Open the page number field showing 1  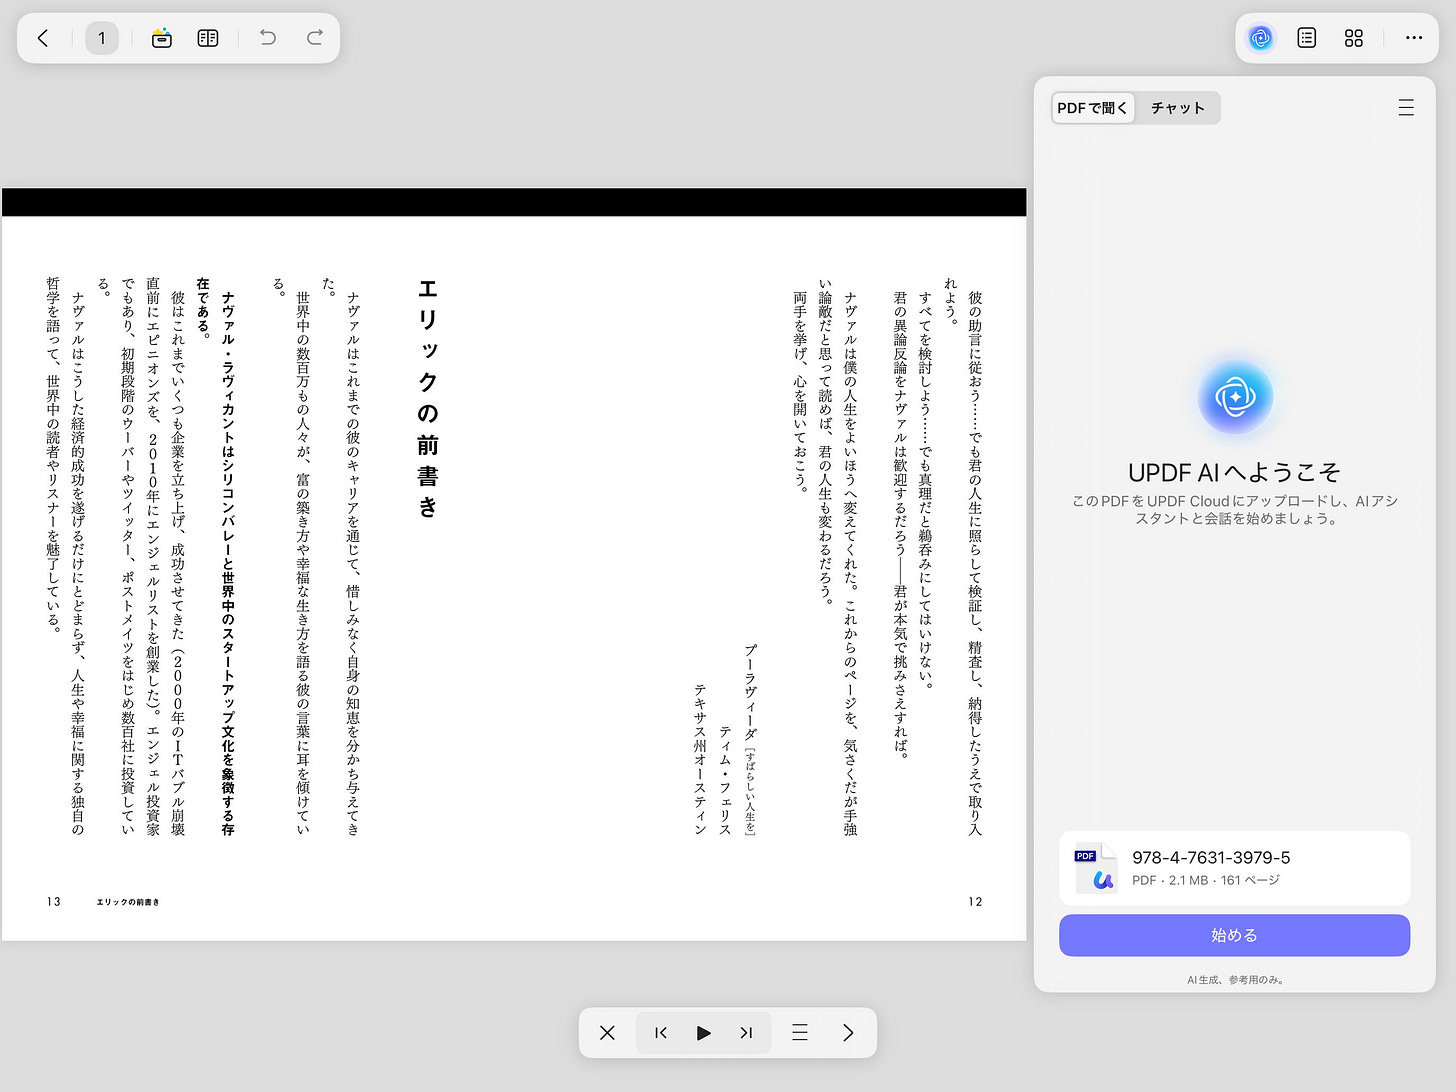point(102,38)
